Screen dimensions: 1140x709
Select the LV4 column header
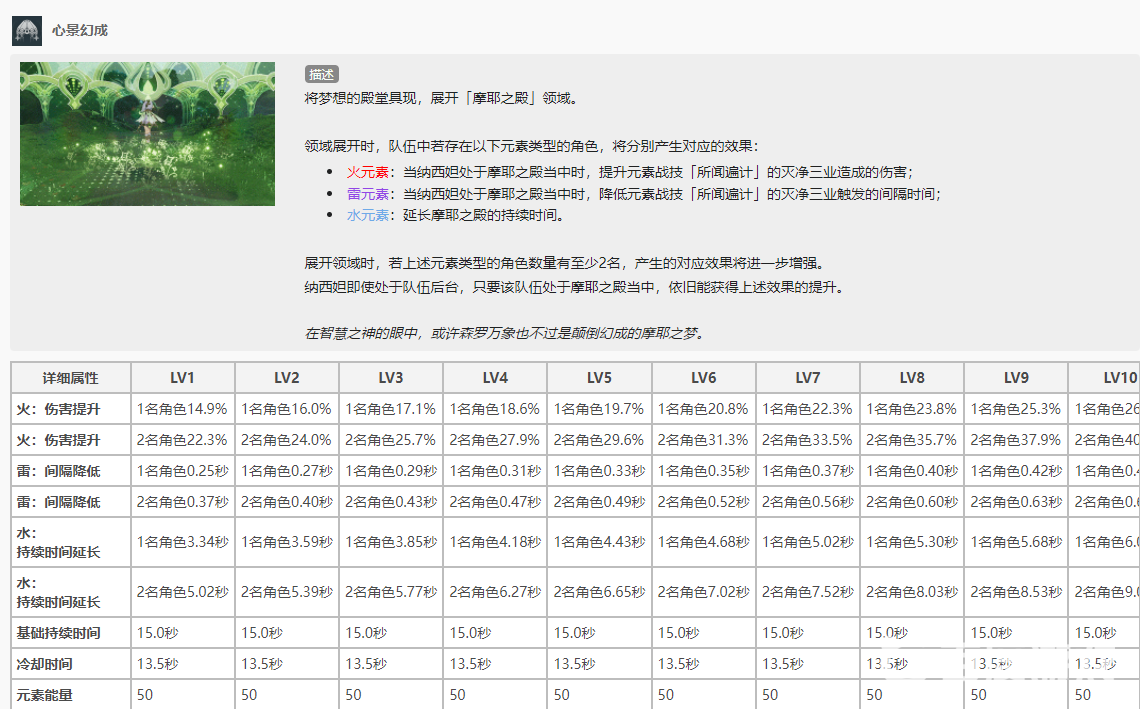(495, 378)
